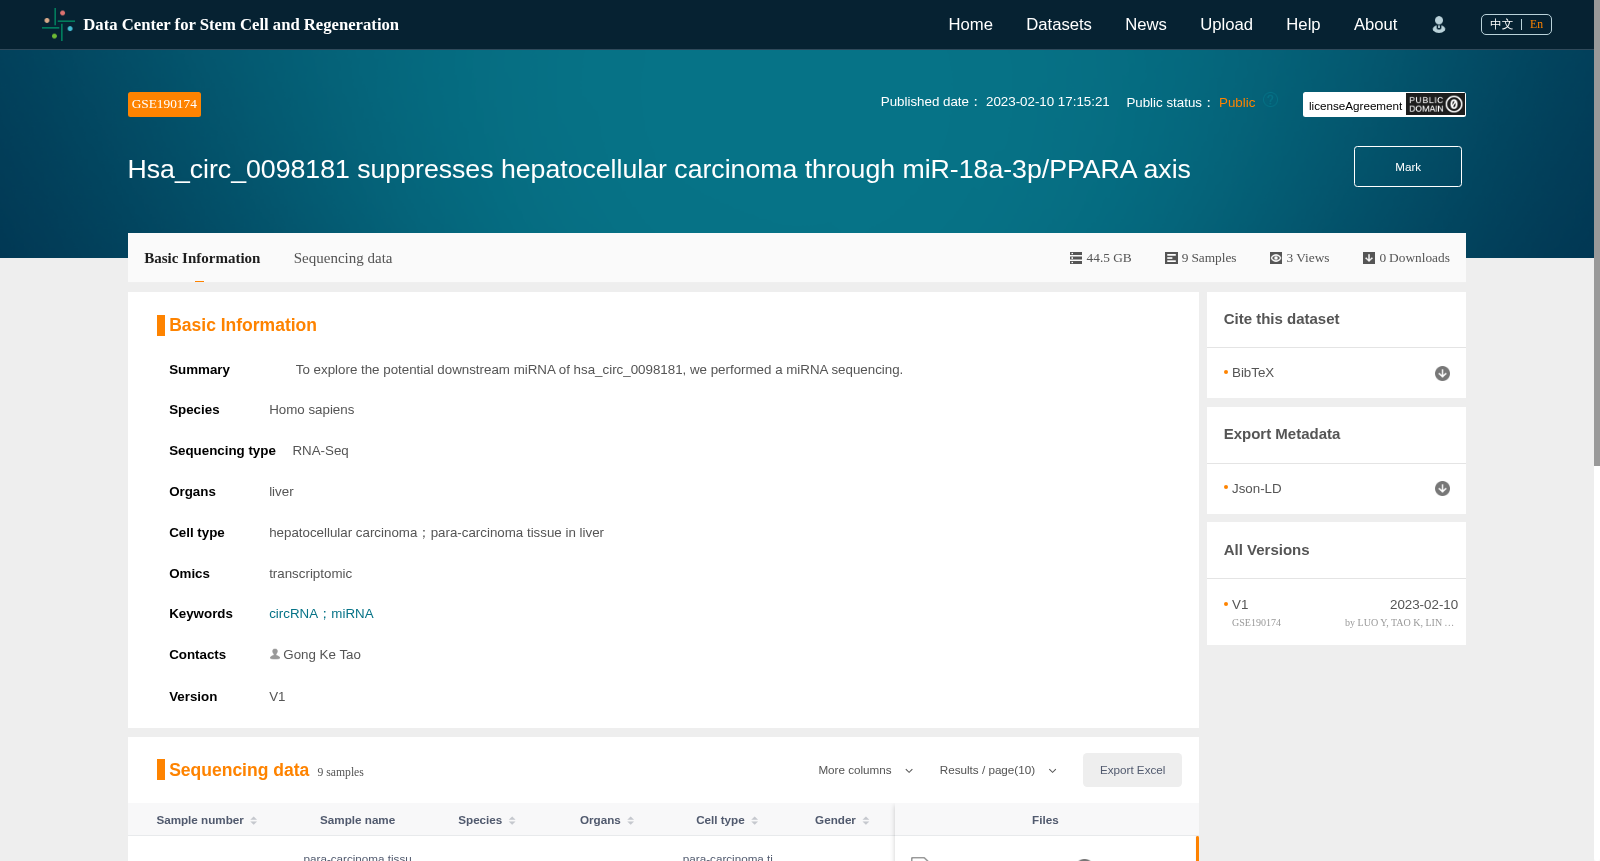Click the Gong Ke Tao contact name
This screenshot has height=861, width=1600.
(x=322, y=655)
